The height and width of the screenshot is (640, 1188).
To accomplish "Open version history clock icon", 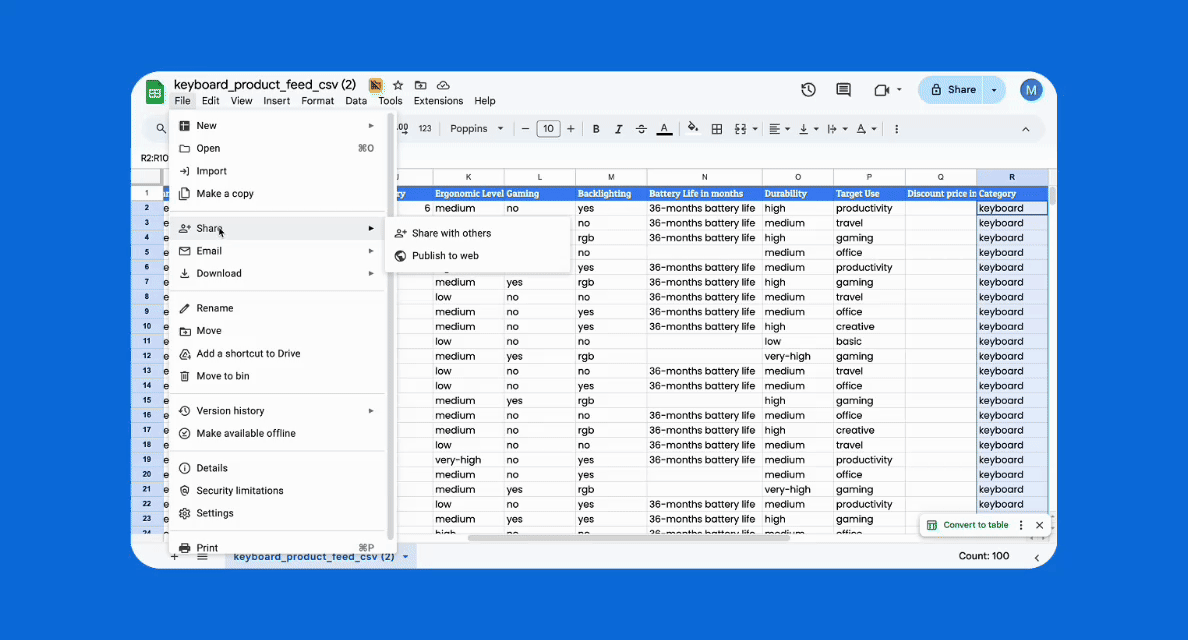I will click(808, 90).
